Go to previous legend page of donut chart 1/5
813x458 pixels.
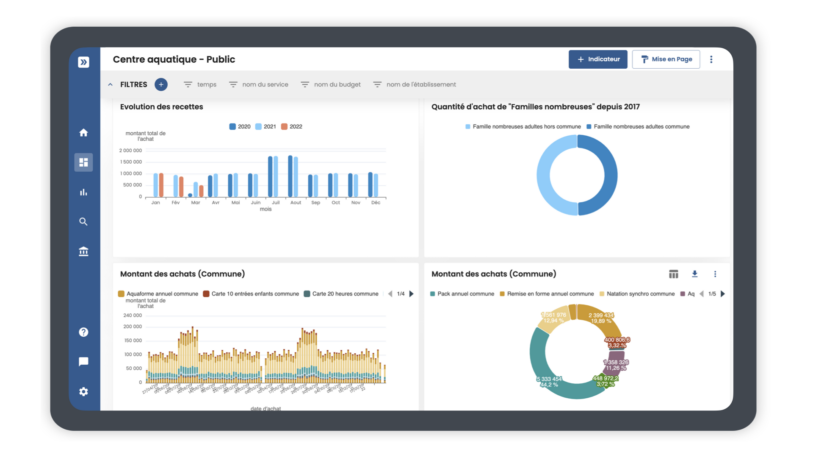tap(702, 294)
